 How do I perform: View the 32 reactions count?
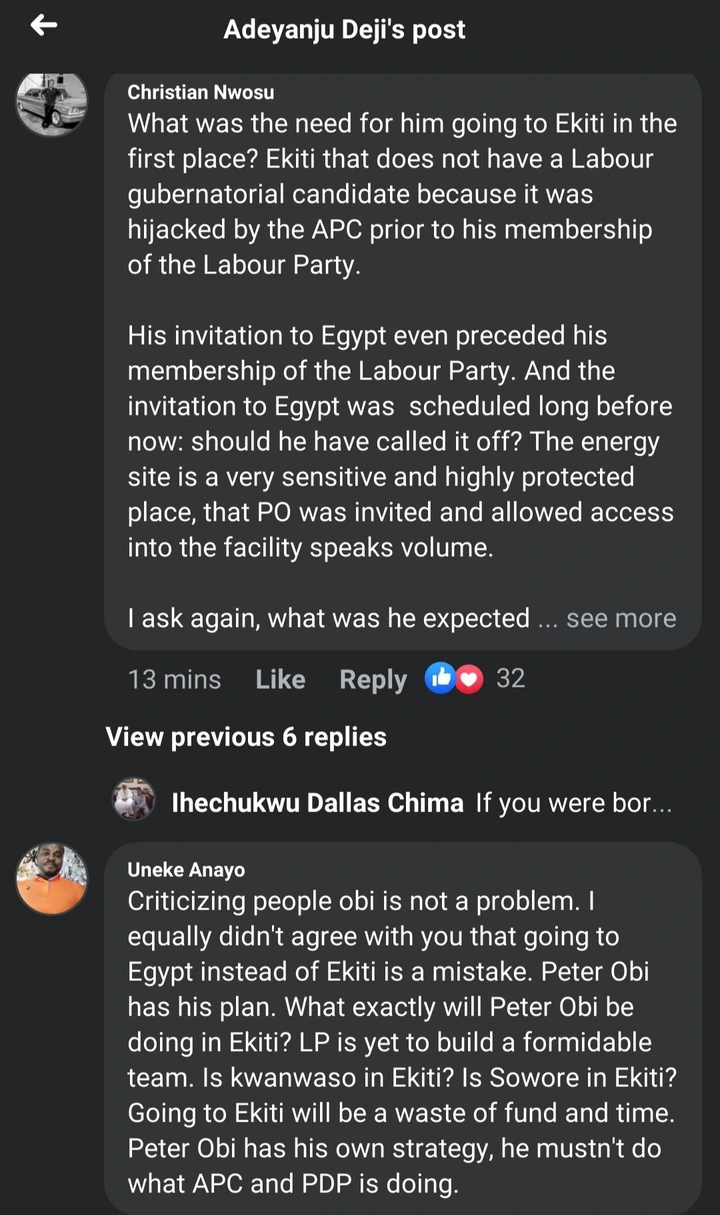click(510, 679)
